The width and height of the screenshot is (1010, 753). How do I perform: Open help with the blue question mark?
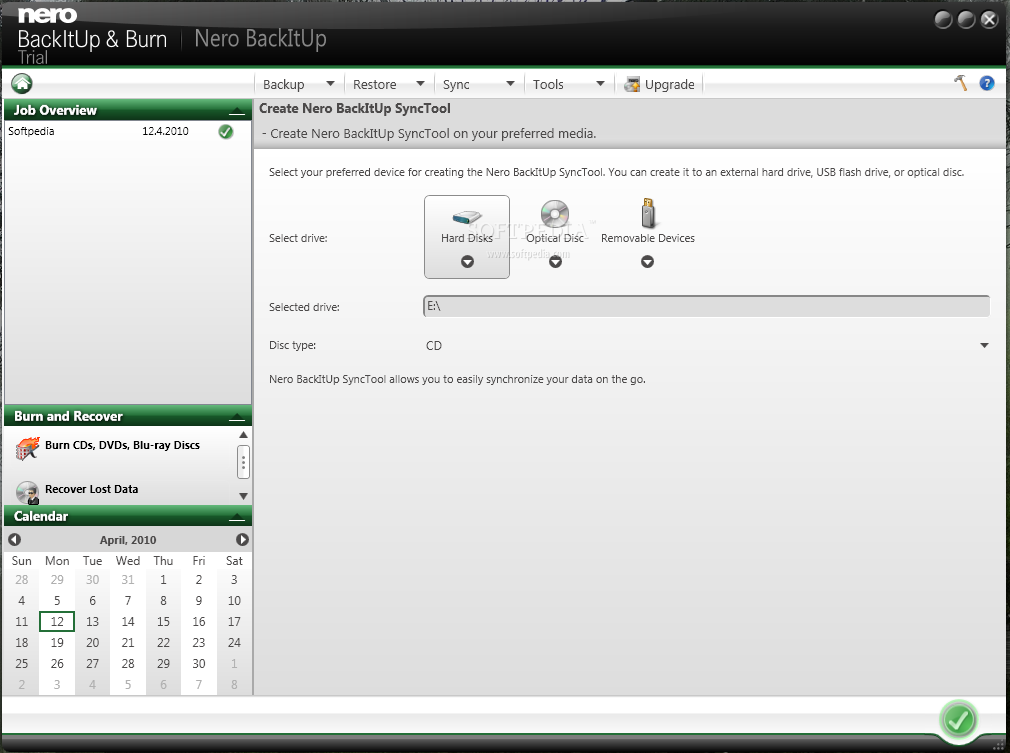987,83
